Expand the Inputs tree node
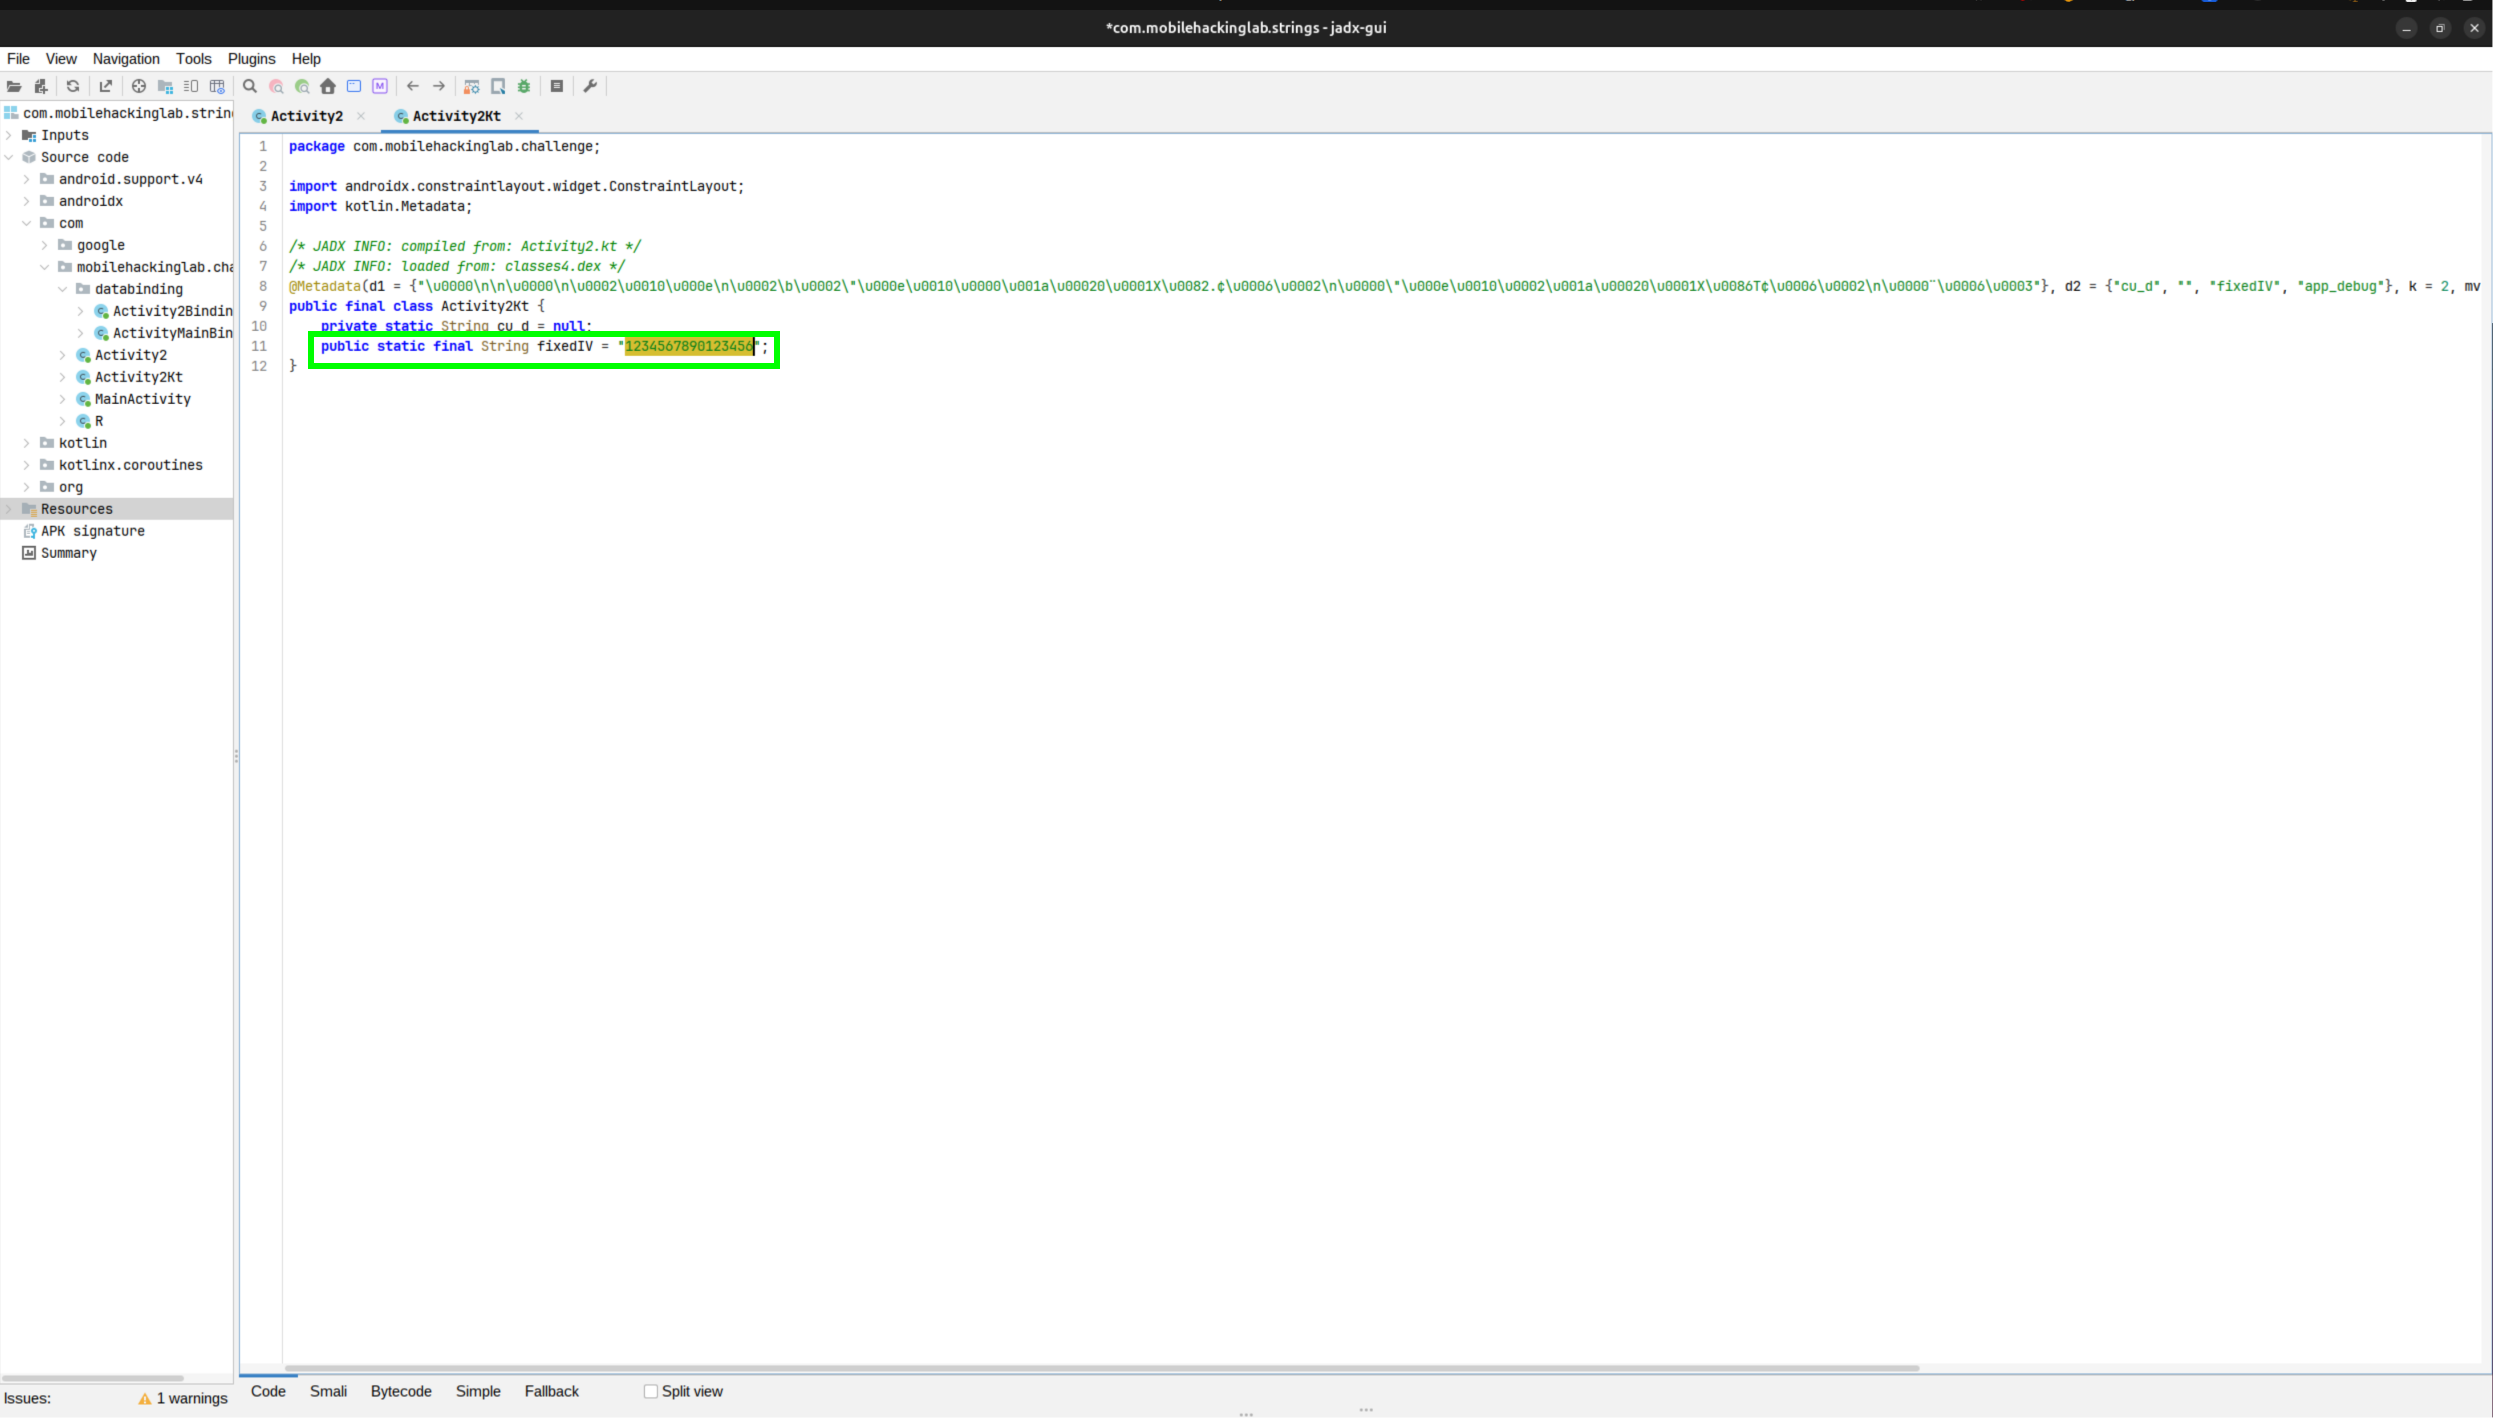 [9, 135]
